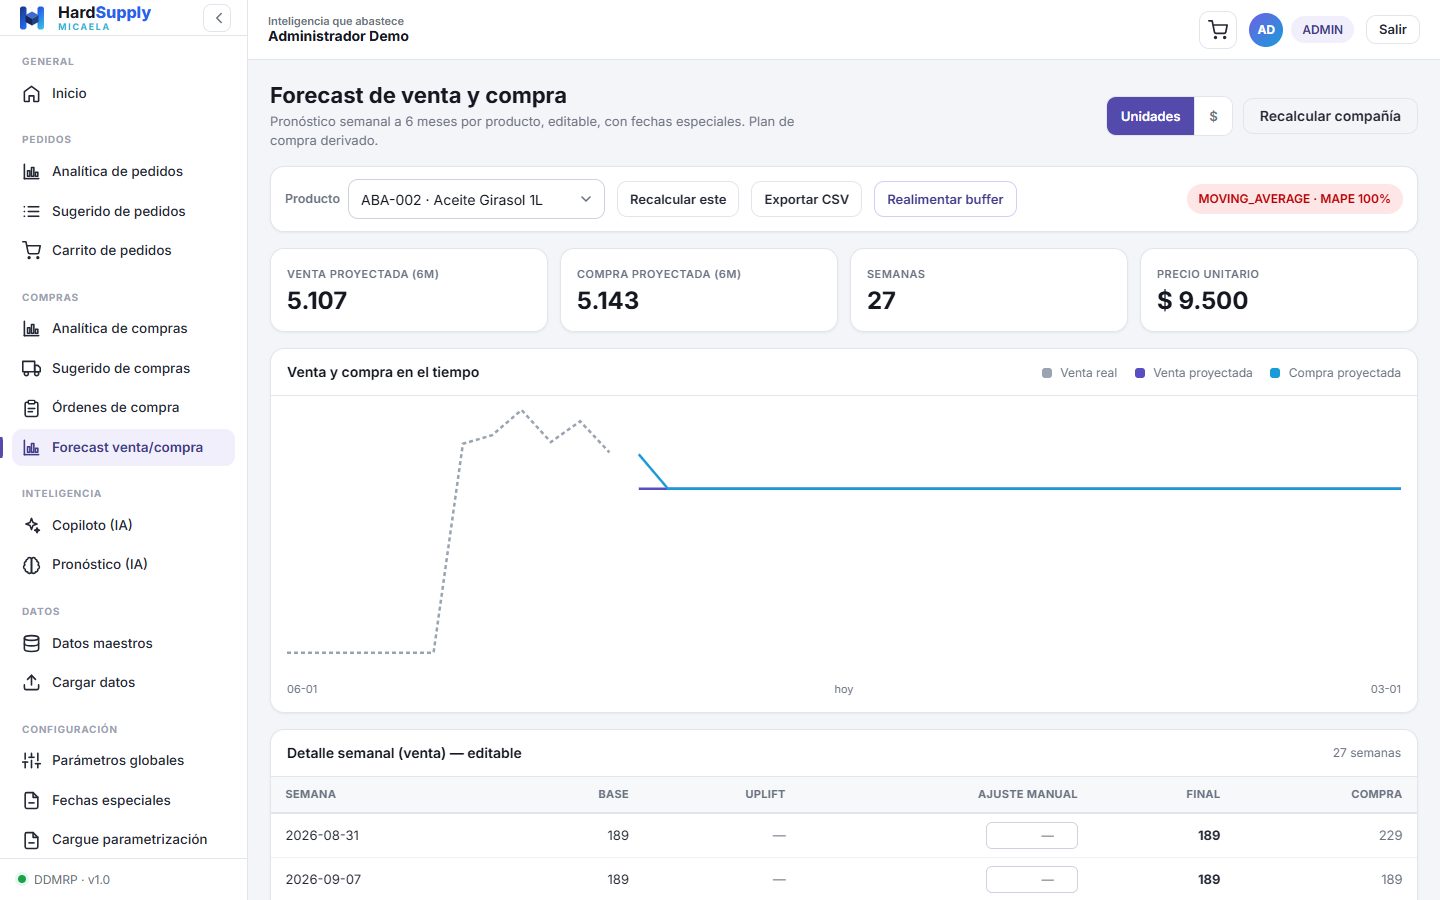Click the "hoy" label on the chart axis
1440x900 pixels.
844,689
